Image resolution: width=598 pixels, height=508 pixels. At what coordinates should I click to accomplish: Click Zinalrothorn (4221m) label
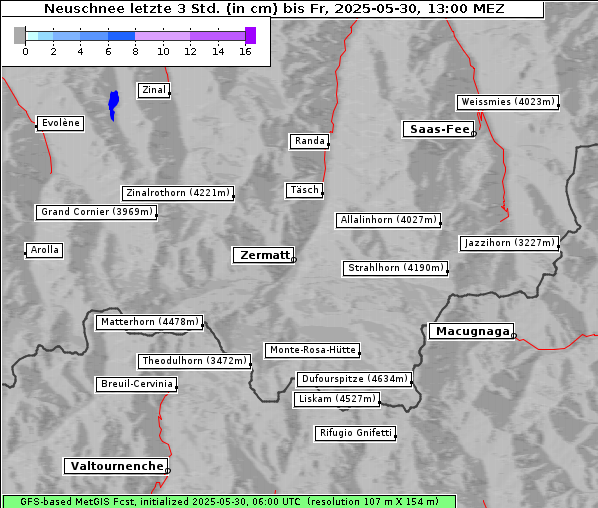[178, 193]
